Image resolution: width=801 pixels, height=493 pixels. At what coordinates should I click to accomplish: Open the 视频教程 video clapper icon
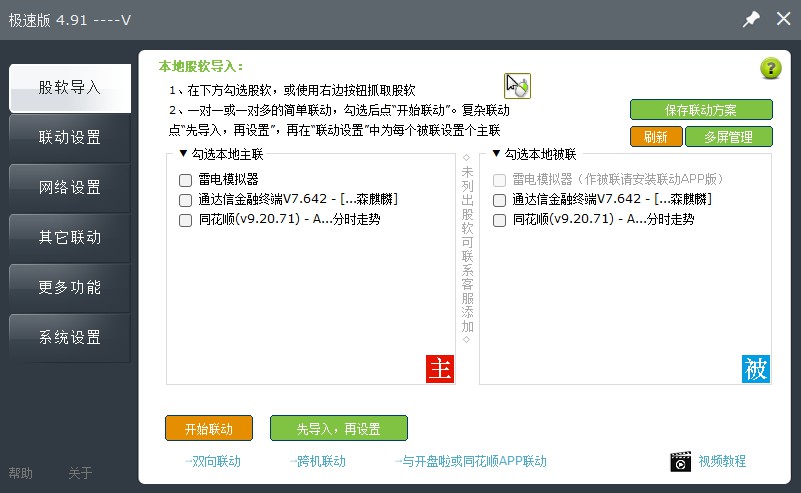[680, 461]
